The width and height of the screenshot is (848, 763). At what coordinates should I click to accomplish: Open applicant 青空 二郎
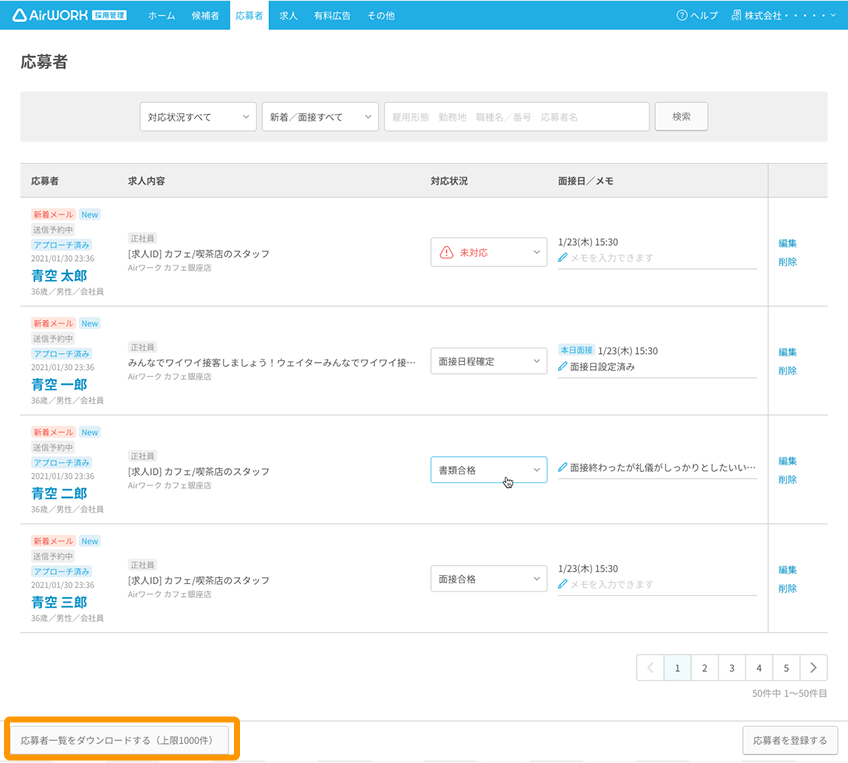[59, 493]
